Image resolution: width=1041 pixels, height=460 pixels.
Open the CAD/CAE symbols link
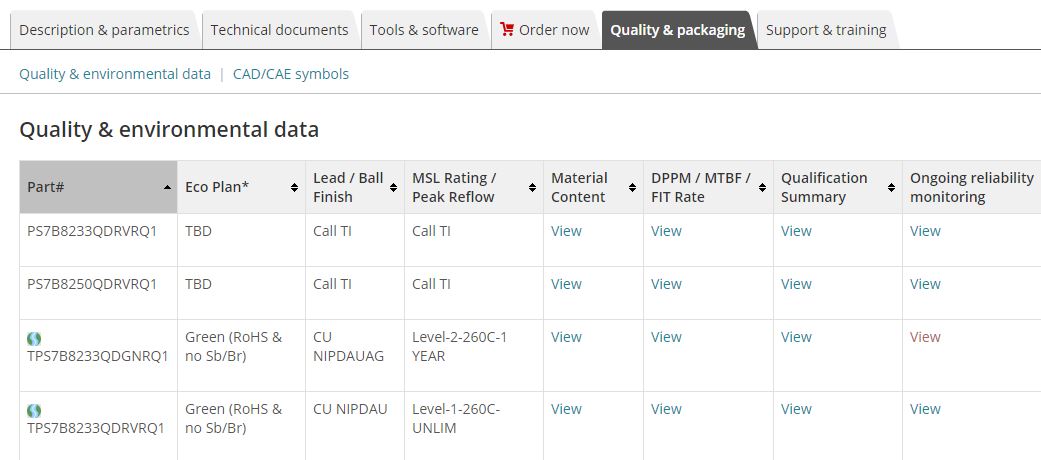tap(291, 74)
